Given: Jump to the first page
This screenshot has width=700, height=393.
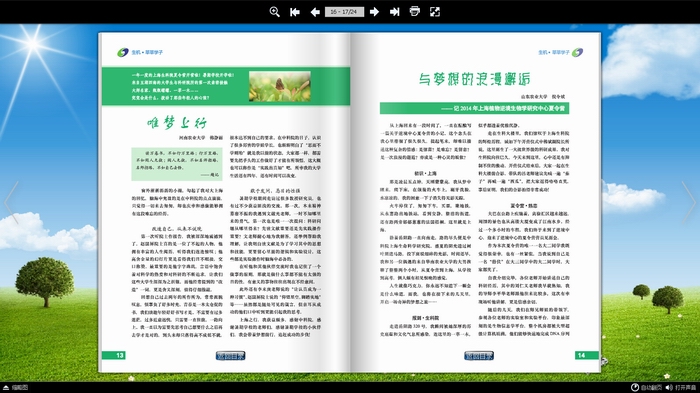Looking at the screenshot, I should point(295,12).
